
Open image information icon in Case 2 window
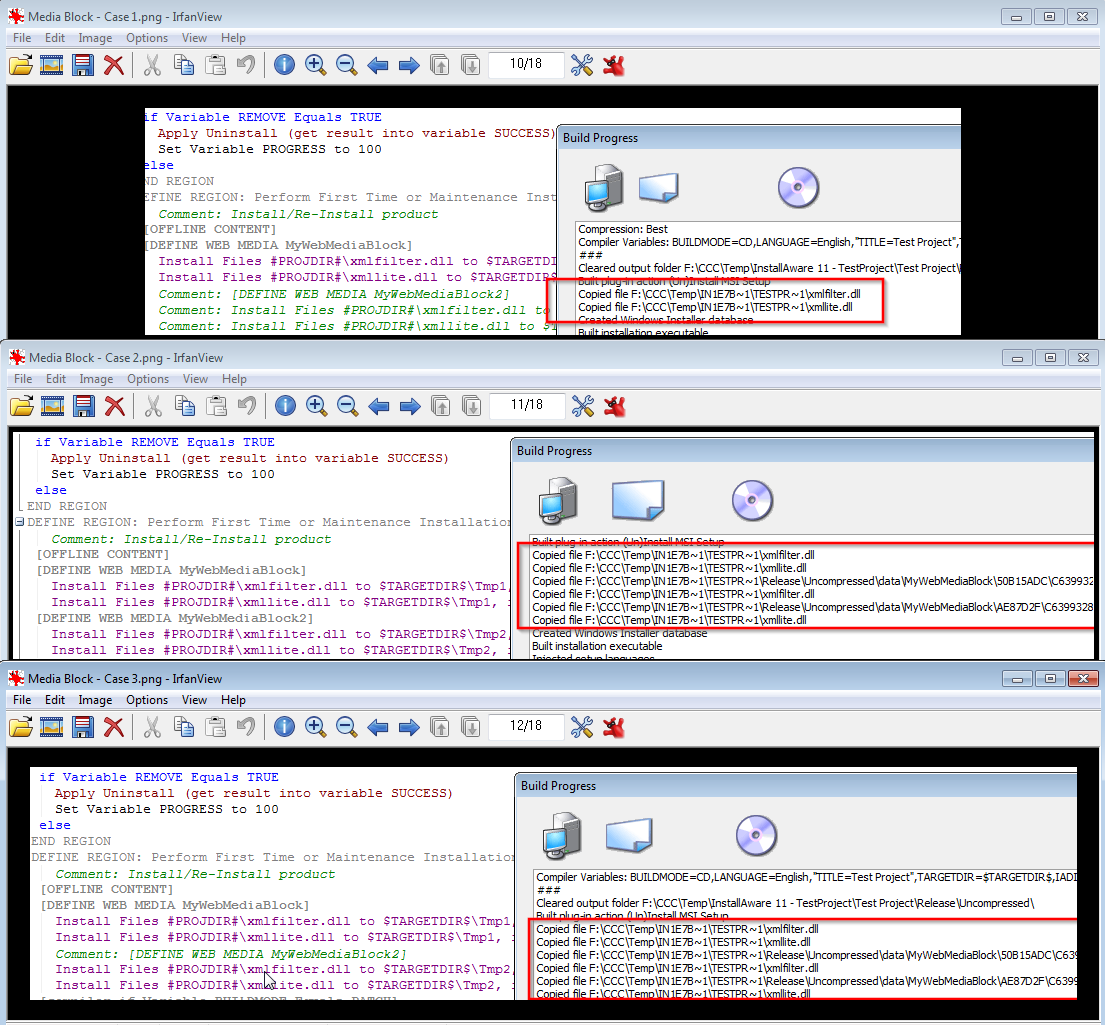pyautogui.click(x=285, y=407)
